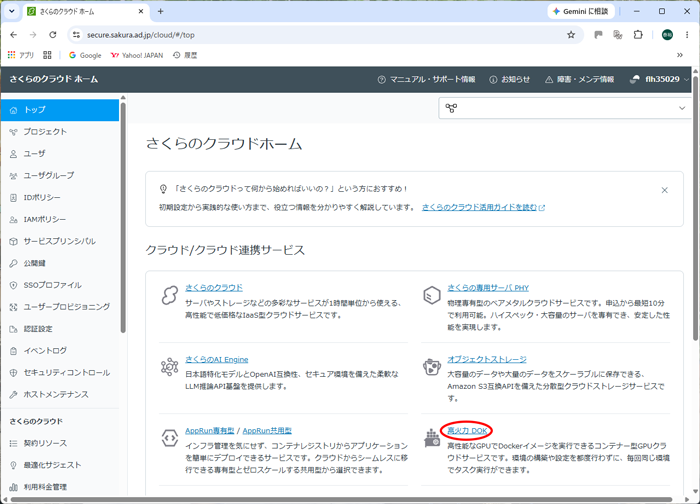Click the 認証設定 icon in sidebar
The image size is (700, 504).
click(13, 329)
